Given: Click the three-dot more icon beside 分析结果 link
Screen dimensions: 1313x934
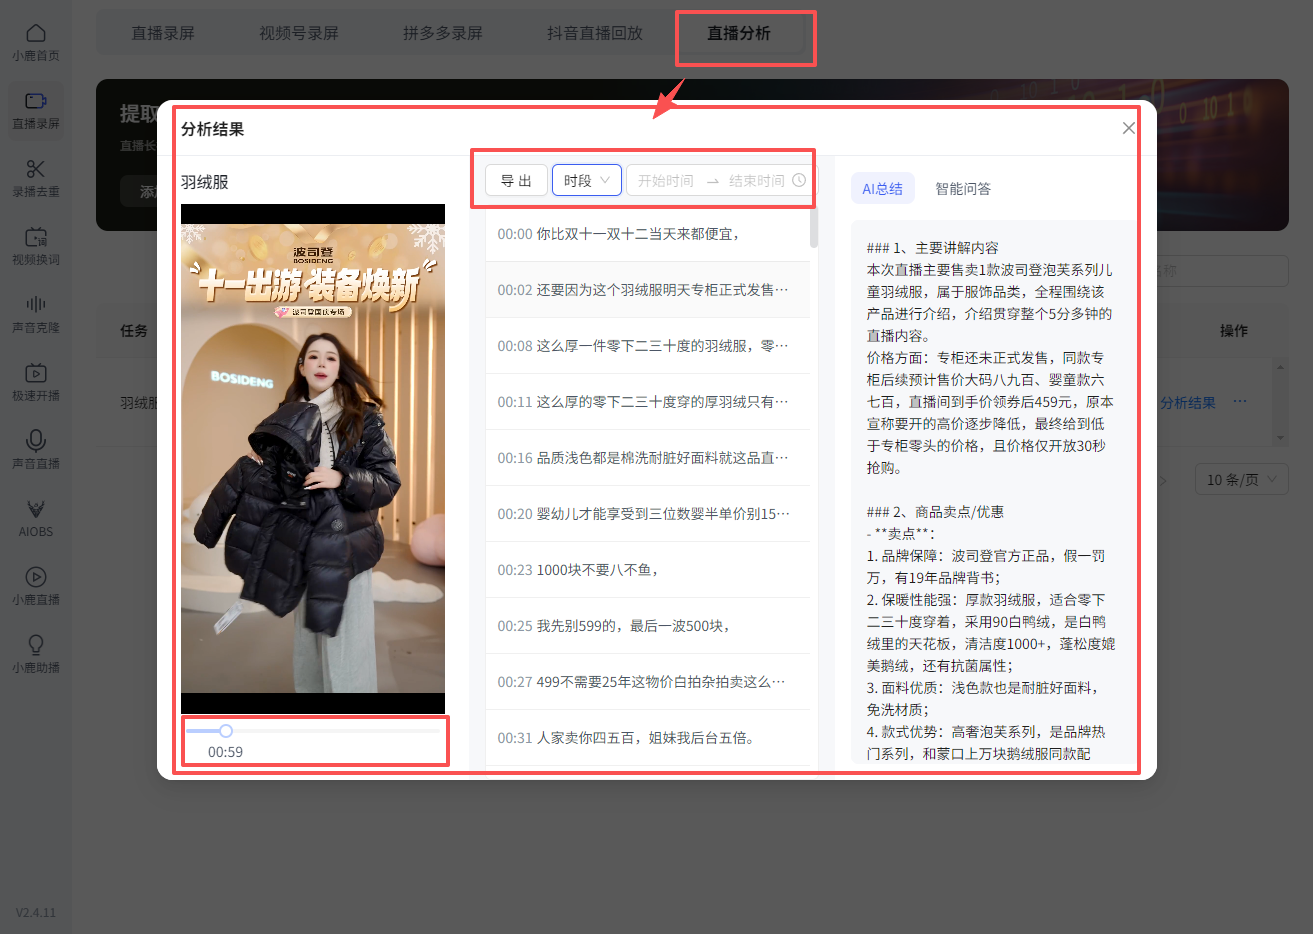Looking at the screenshot, I should pyautogui.click(x=1240, y=402).
